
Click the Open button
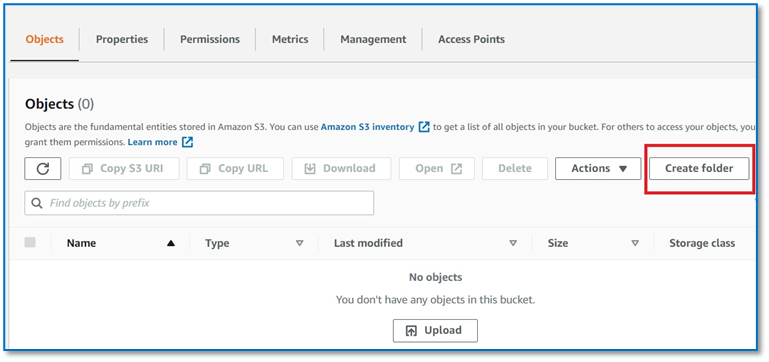(x=437, y=168)
